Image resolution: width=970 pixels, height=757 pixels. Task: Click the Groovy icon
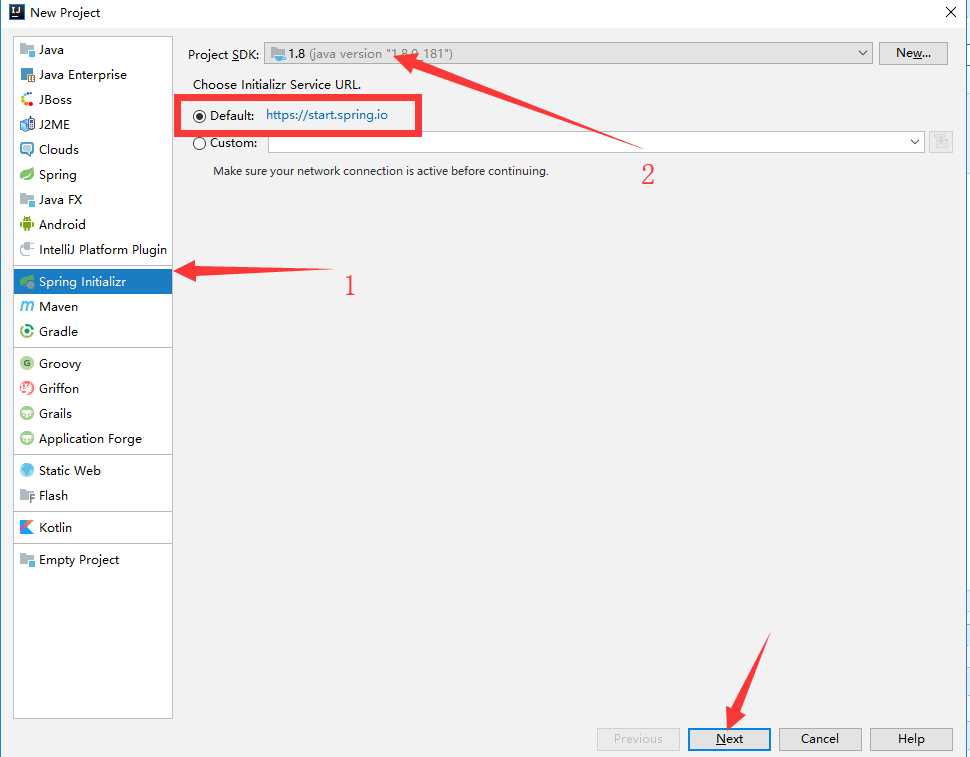[x=27, y=363]
